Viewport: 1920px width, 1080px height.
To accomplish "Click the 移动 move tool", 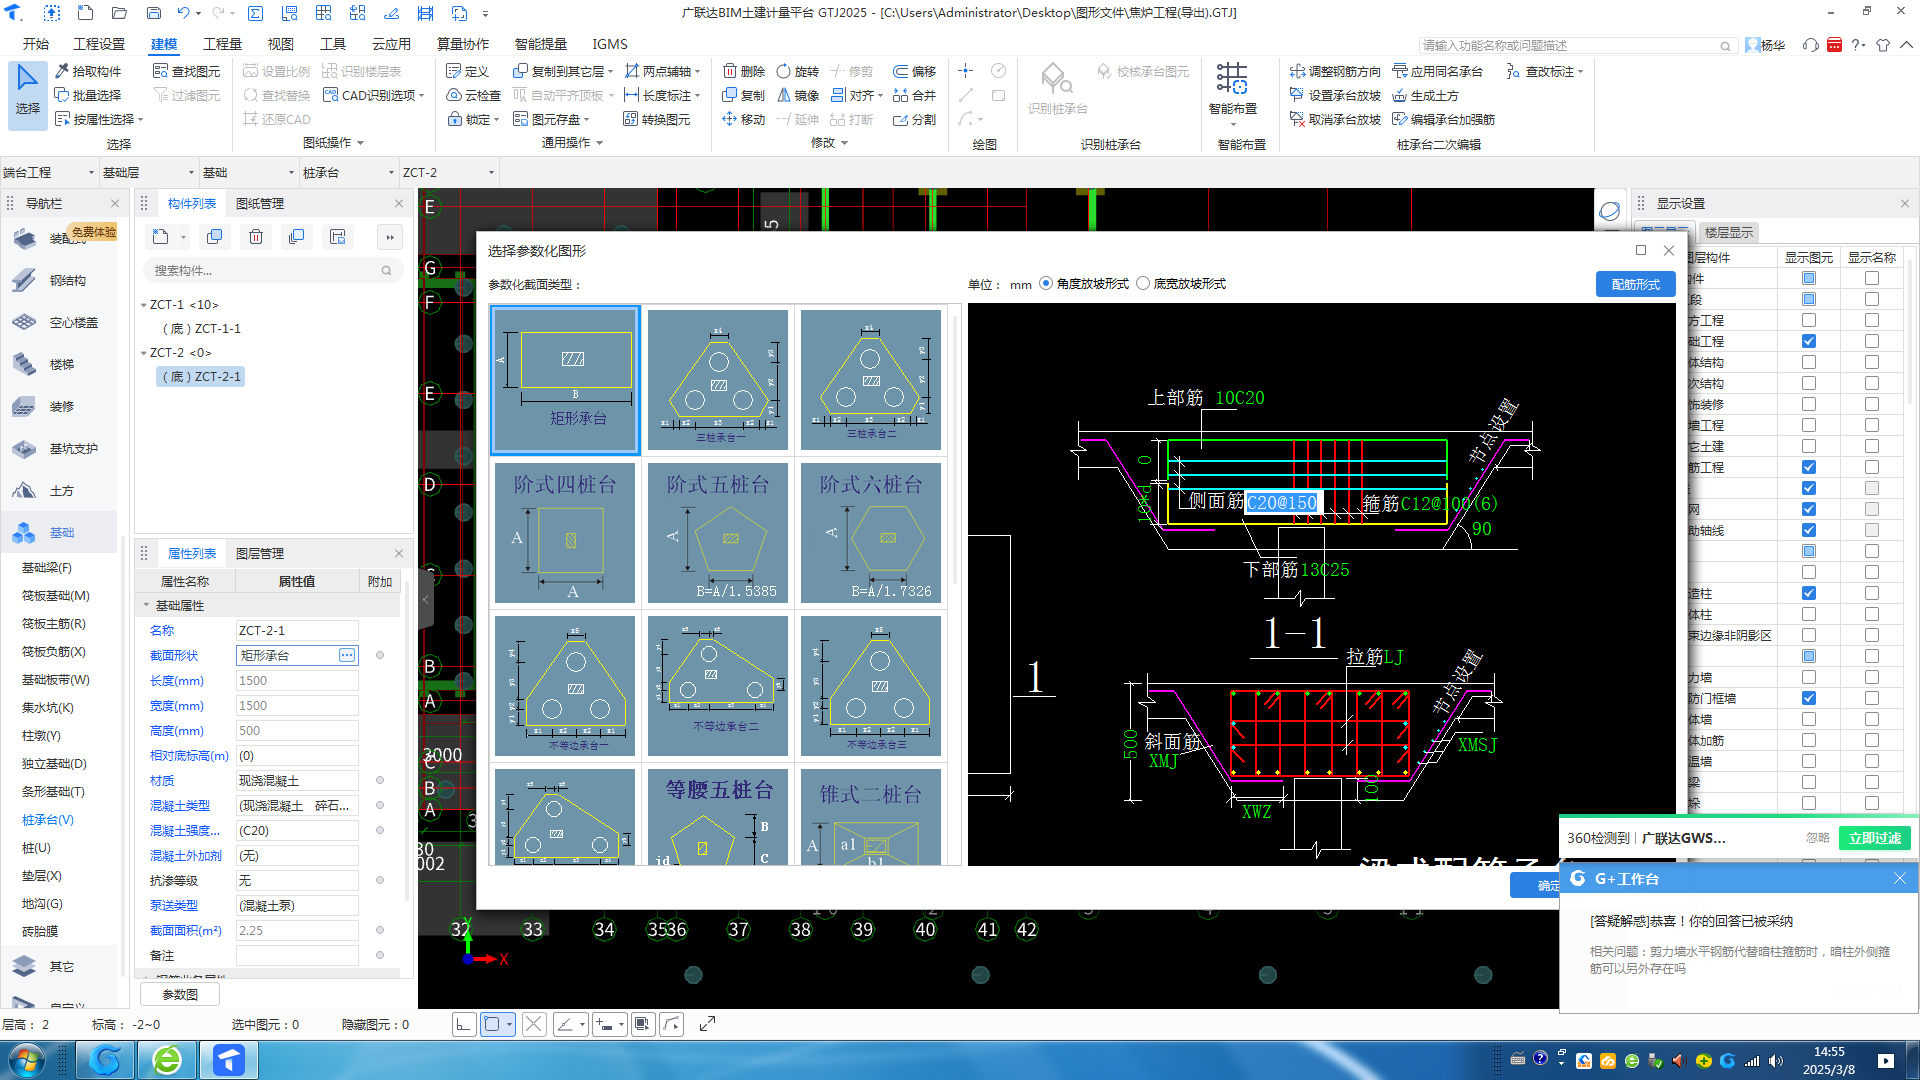I will coord(744,119).
